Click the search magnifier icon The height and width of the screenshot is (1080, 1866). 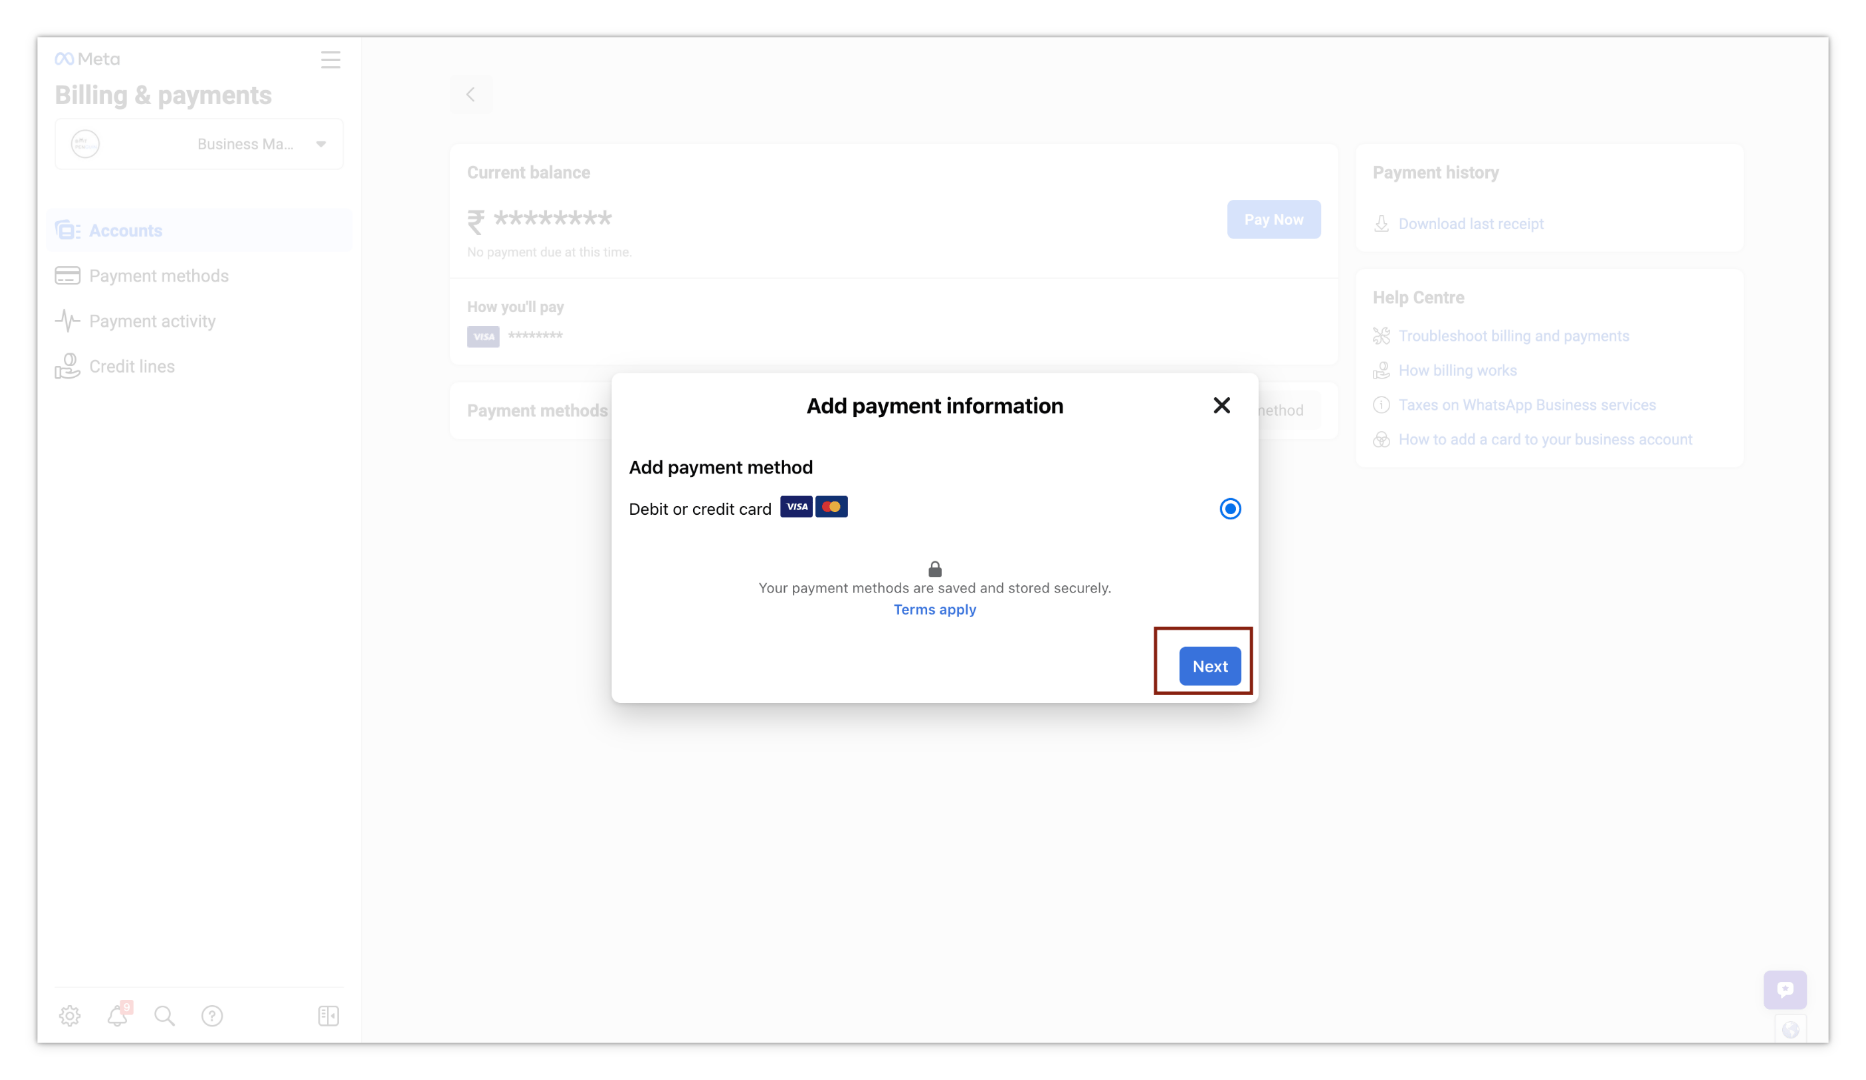click(x=165, y=1016)
